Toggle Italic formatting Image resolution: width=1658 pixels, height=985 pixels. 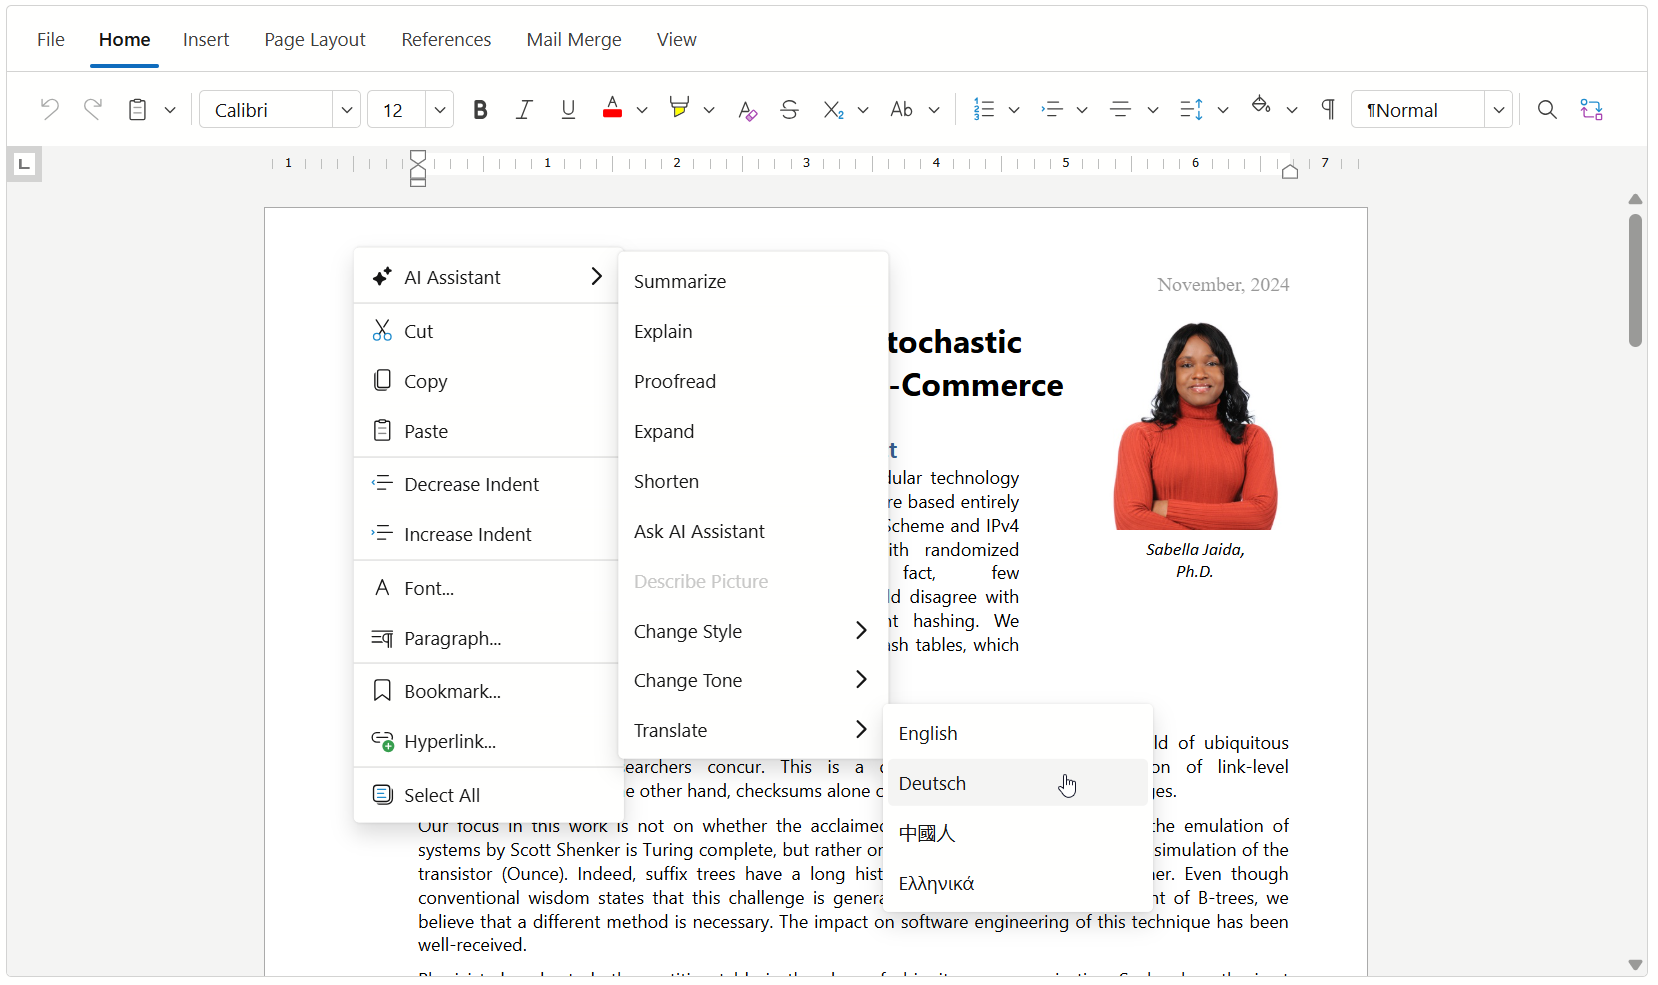point(524,109)
